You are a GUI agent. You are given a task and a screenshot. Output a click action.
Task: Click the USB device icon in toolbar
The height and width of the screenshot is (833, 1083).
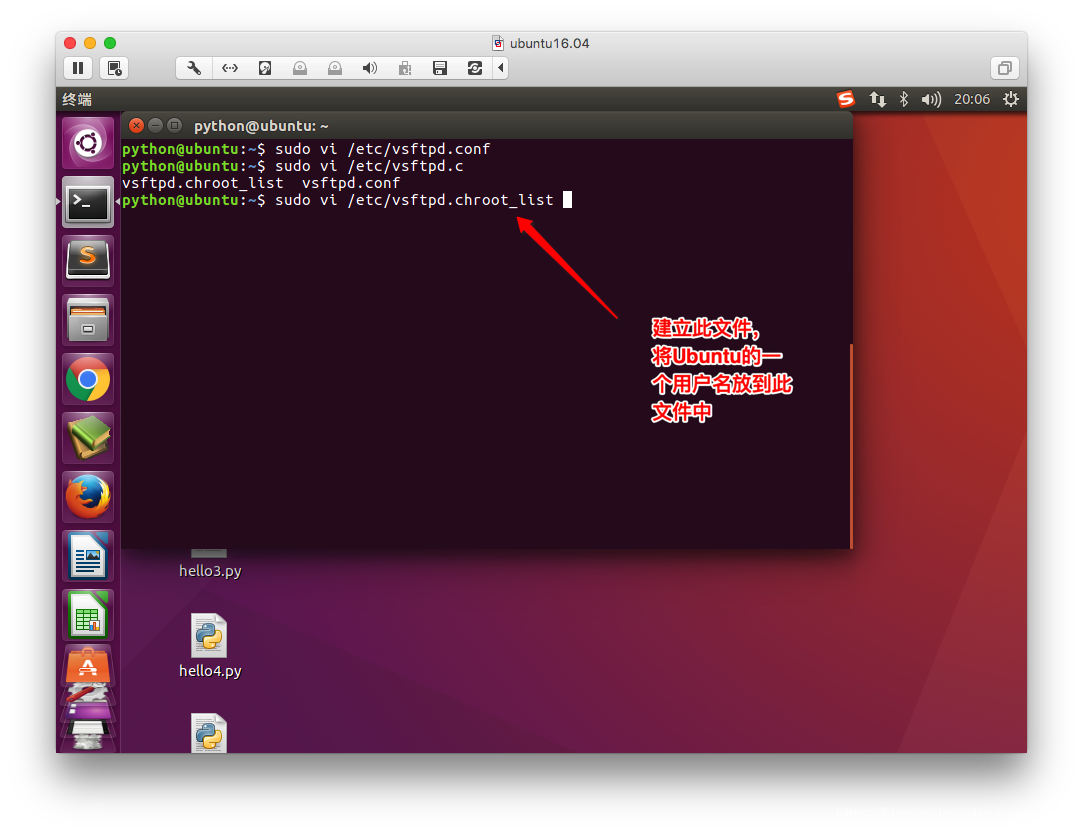tap(405, 68)
